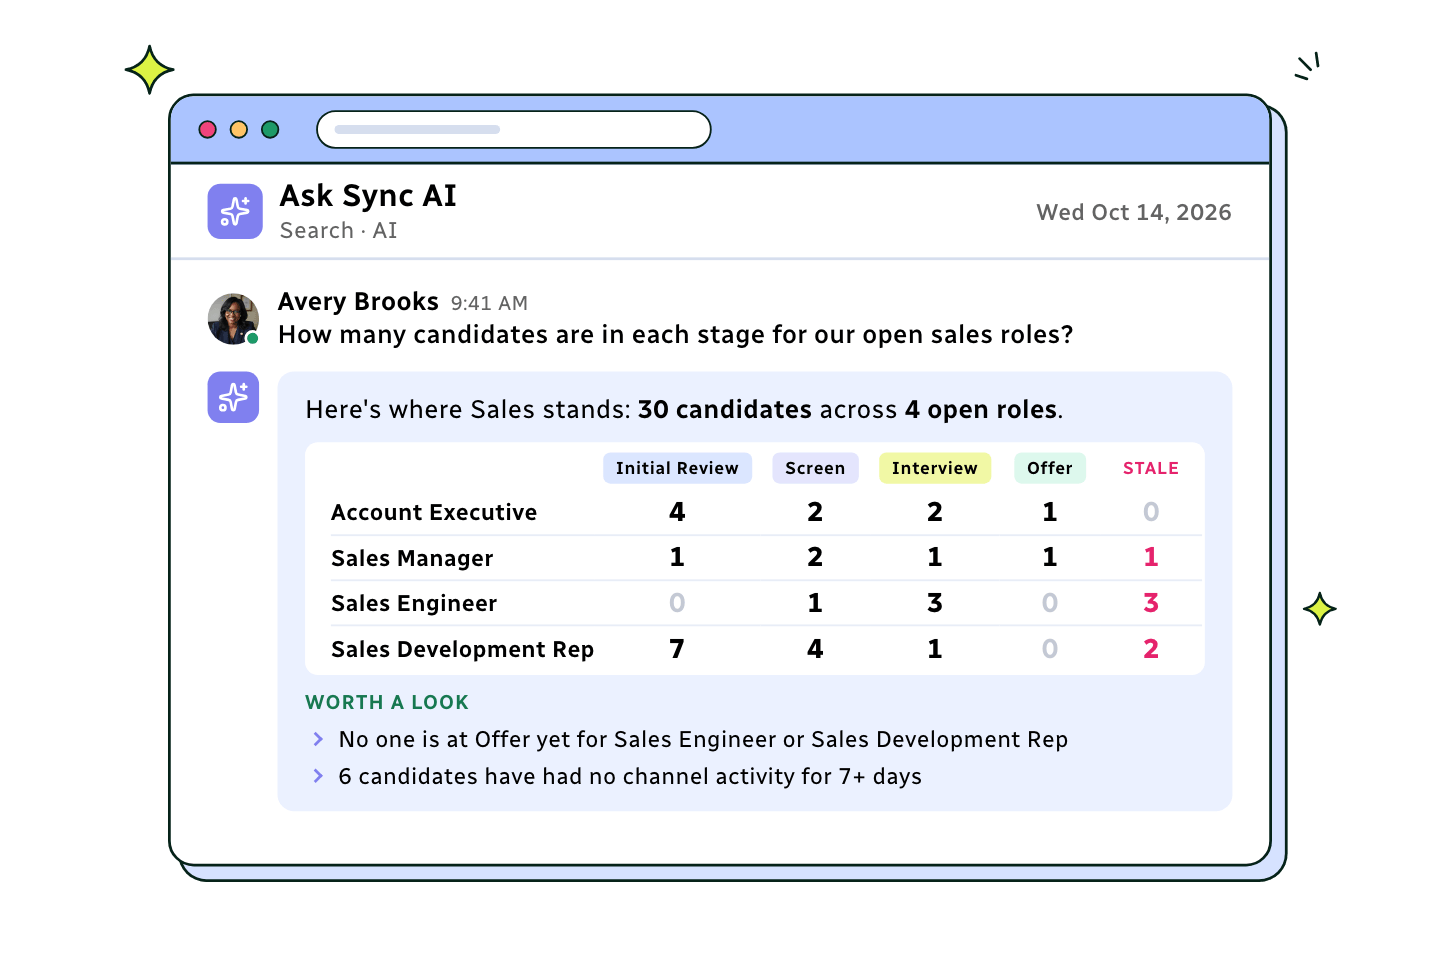Click the 9:41 AM message timestamp
The height and width of the screenshot is (960, 1440).
click(489, 303)
